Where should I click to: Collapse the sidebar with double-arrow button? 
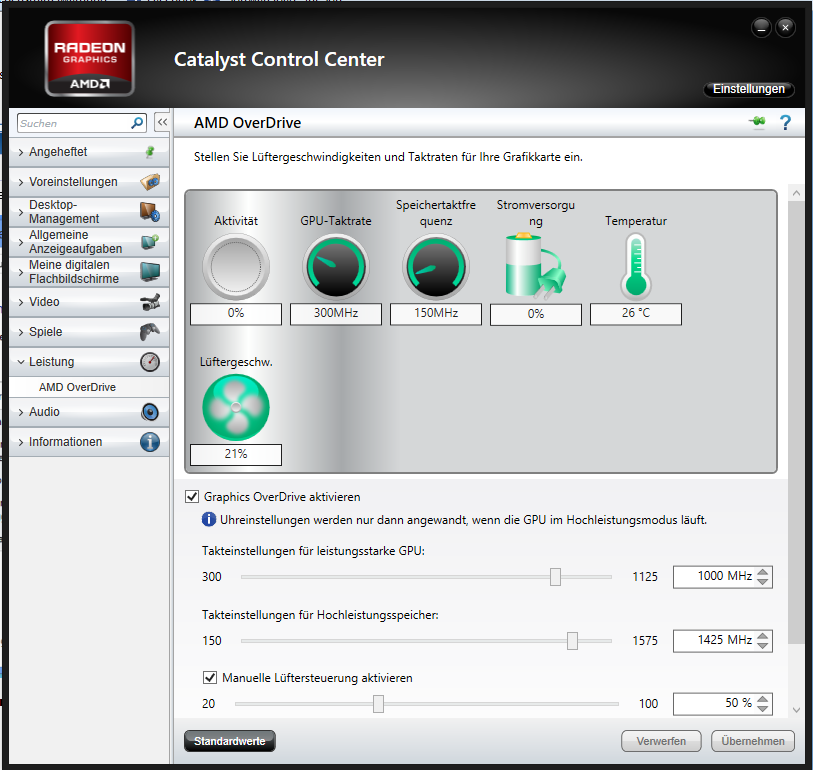click(x=162, y=122)
